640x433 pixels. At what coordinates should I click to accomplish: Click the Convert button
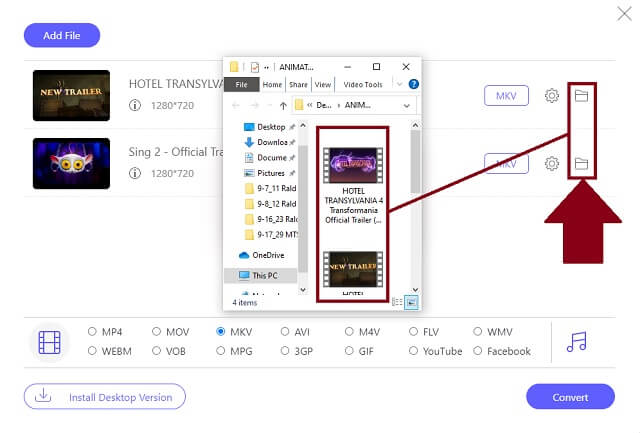point(570,397)
